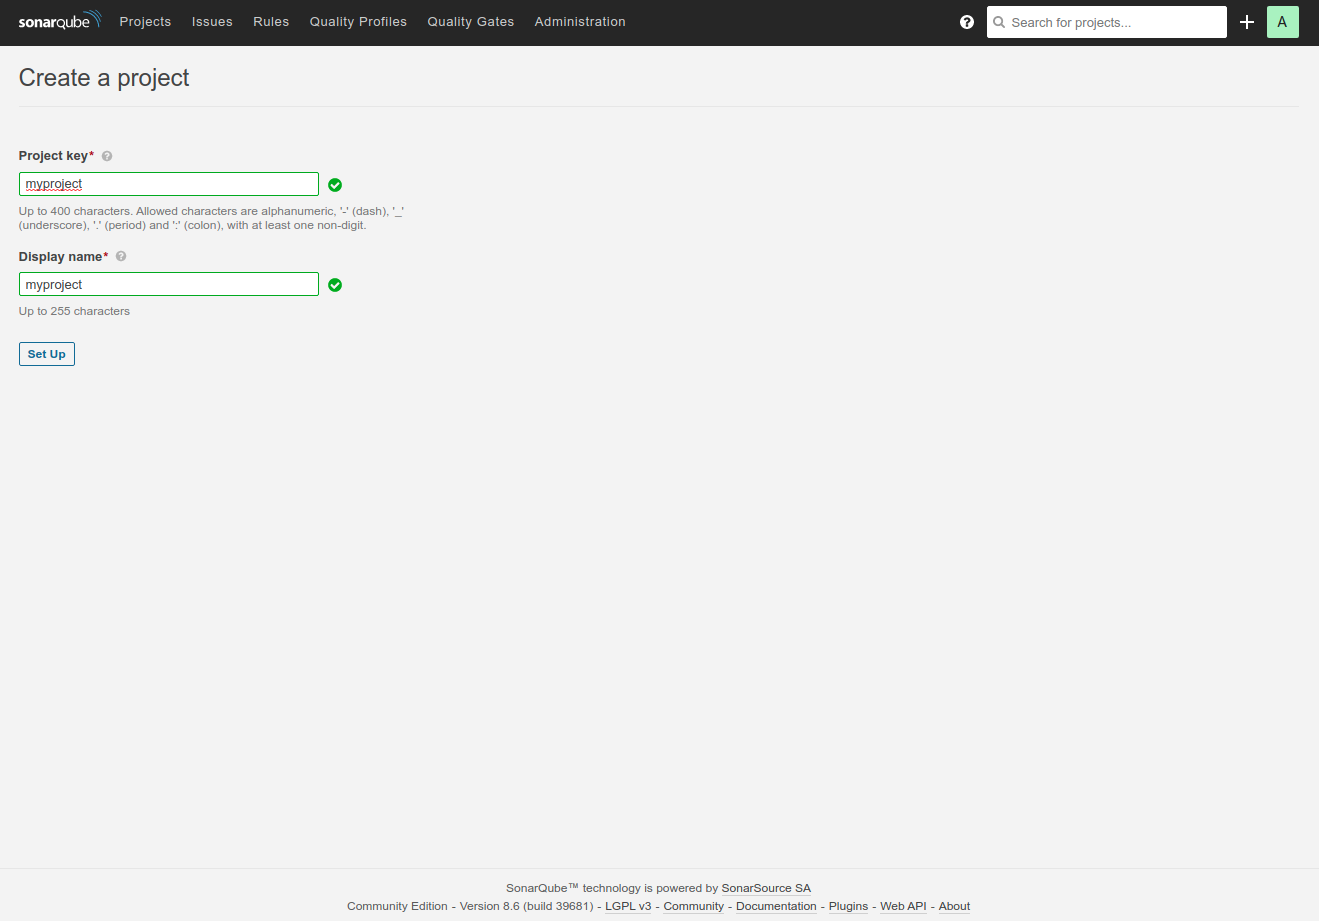Screen dimensions: 1319x921
Task: Open the Administration section
Action: 580,21
